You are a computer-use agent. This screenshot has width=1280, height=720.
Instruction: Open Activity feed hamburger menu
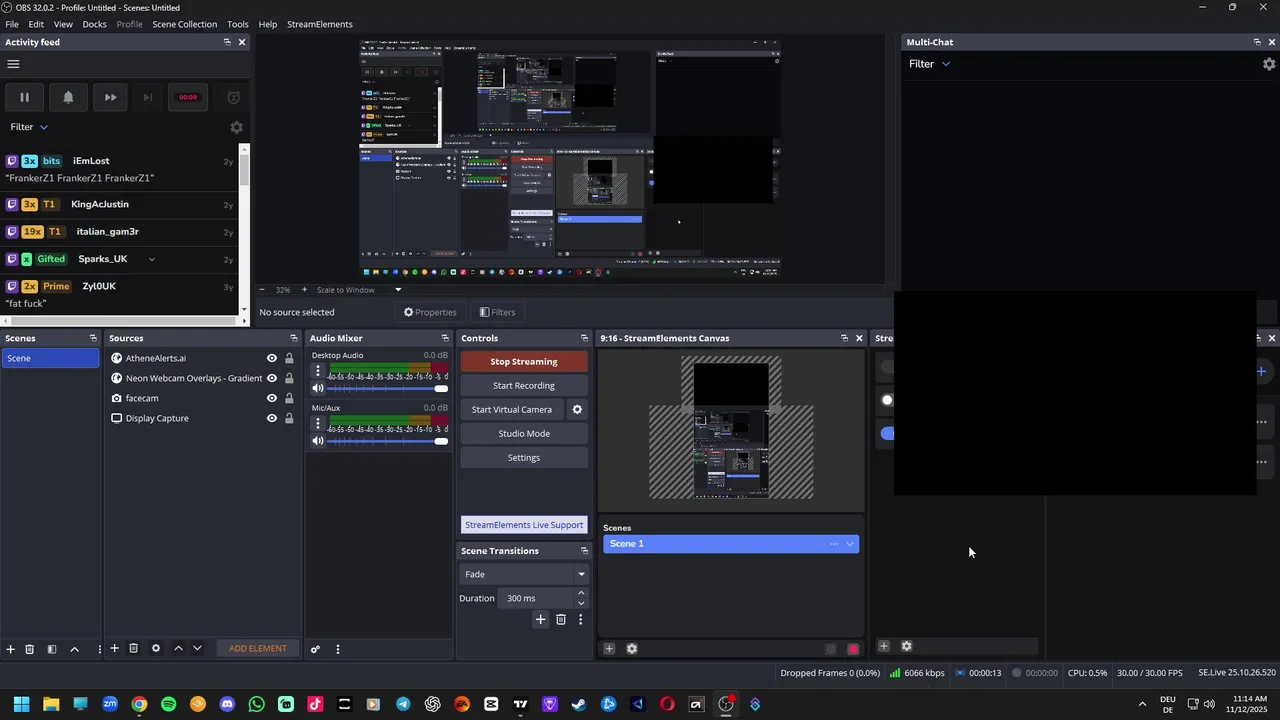coord(13,64)
